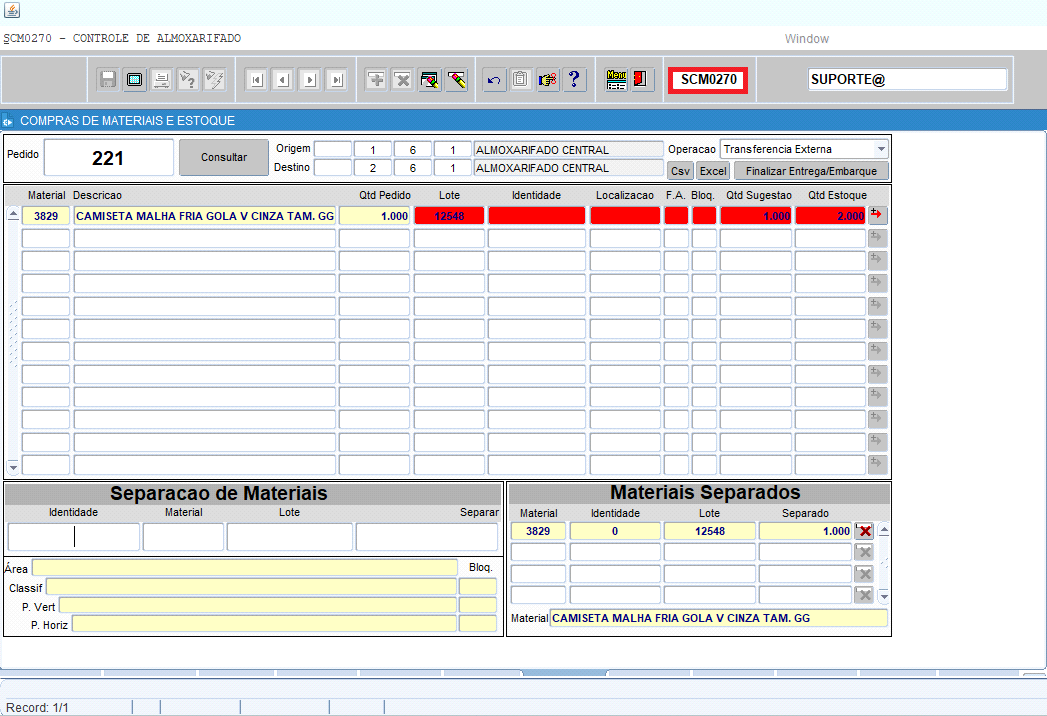Click the Classif field
This screenshot has width=1047, height=716.
coord(251,587)
